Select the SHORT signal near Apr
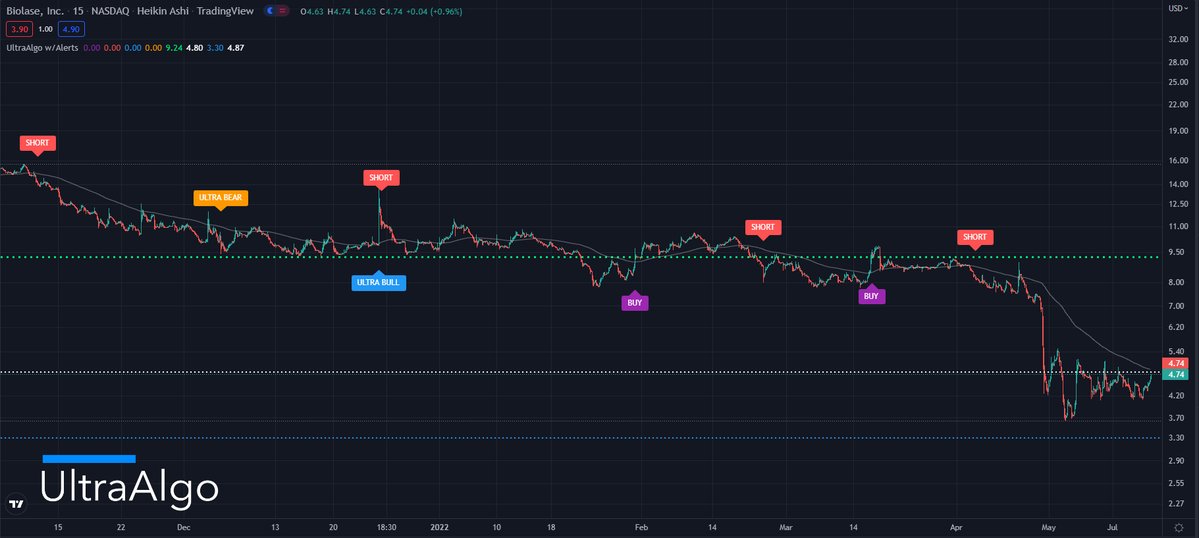Viewport: 1199px width, 538px height. click(x=975, y=237)
